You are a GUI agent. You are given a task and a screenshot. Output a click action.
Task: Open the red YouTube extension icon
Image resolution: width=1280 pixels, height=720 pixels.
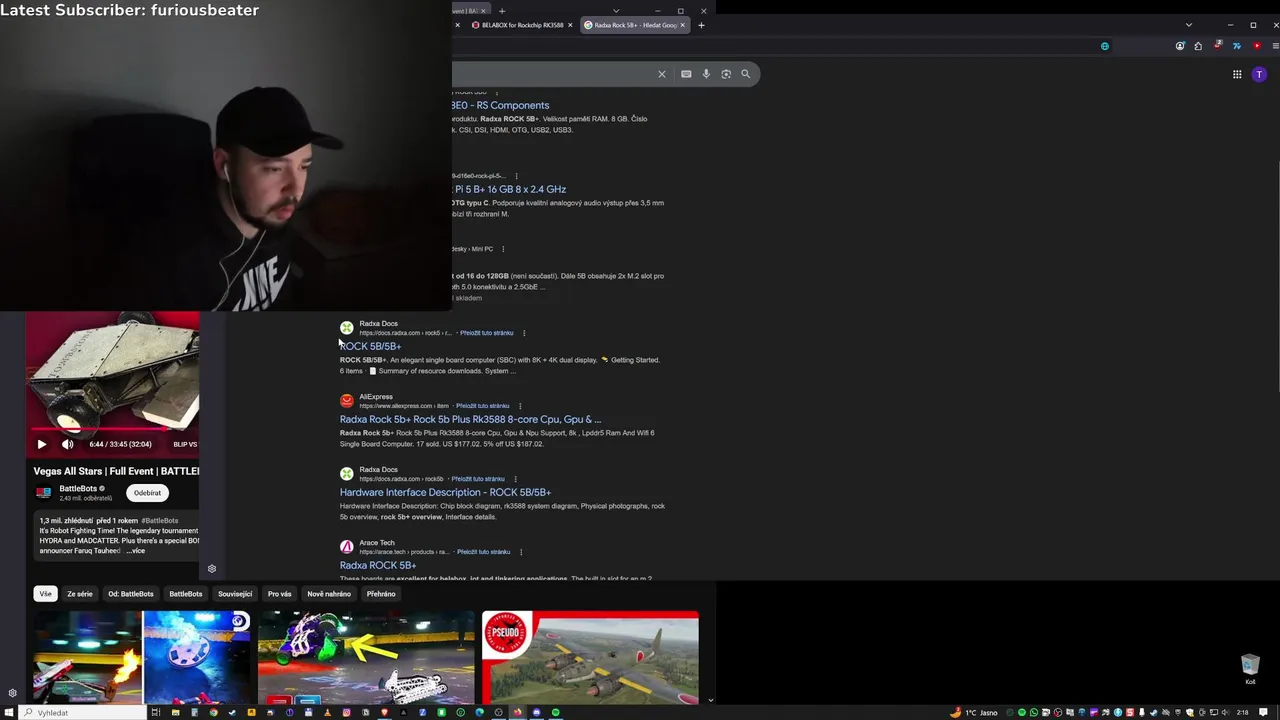1257,46
